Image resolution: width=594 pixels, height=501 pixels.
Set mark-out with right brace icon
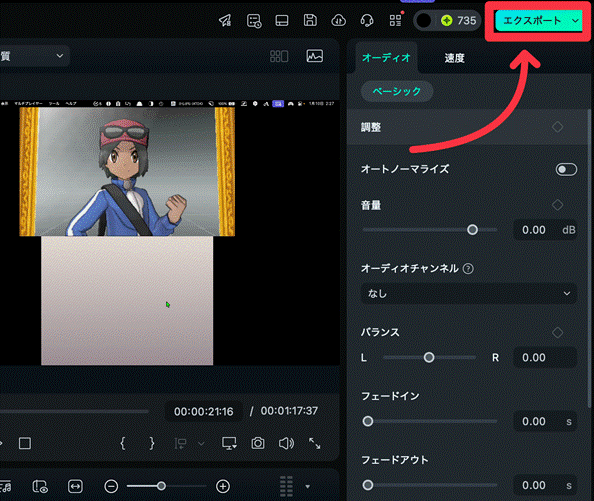coord(152,443)
